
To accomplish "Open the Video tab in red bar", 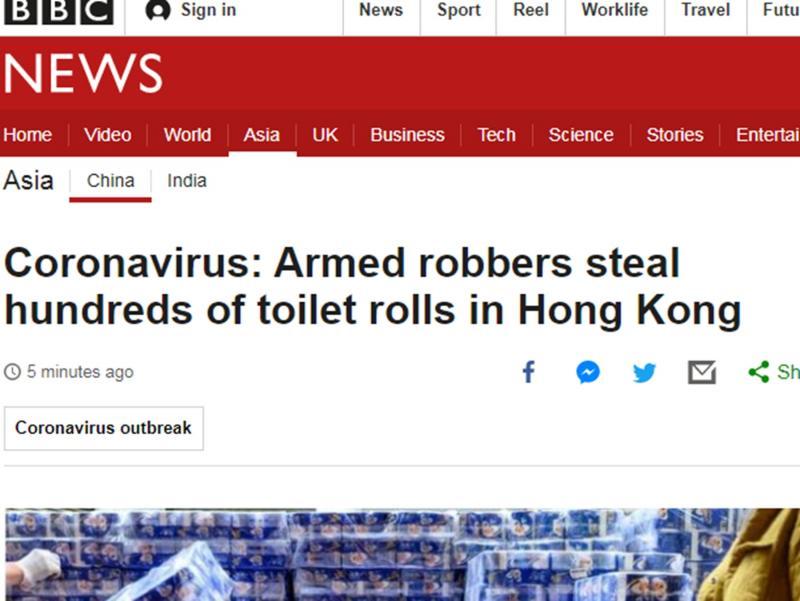I will (x=108, y=135).
